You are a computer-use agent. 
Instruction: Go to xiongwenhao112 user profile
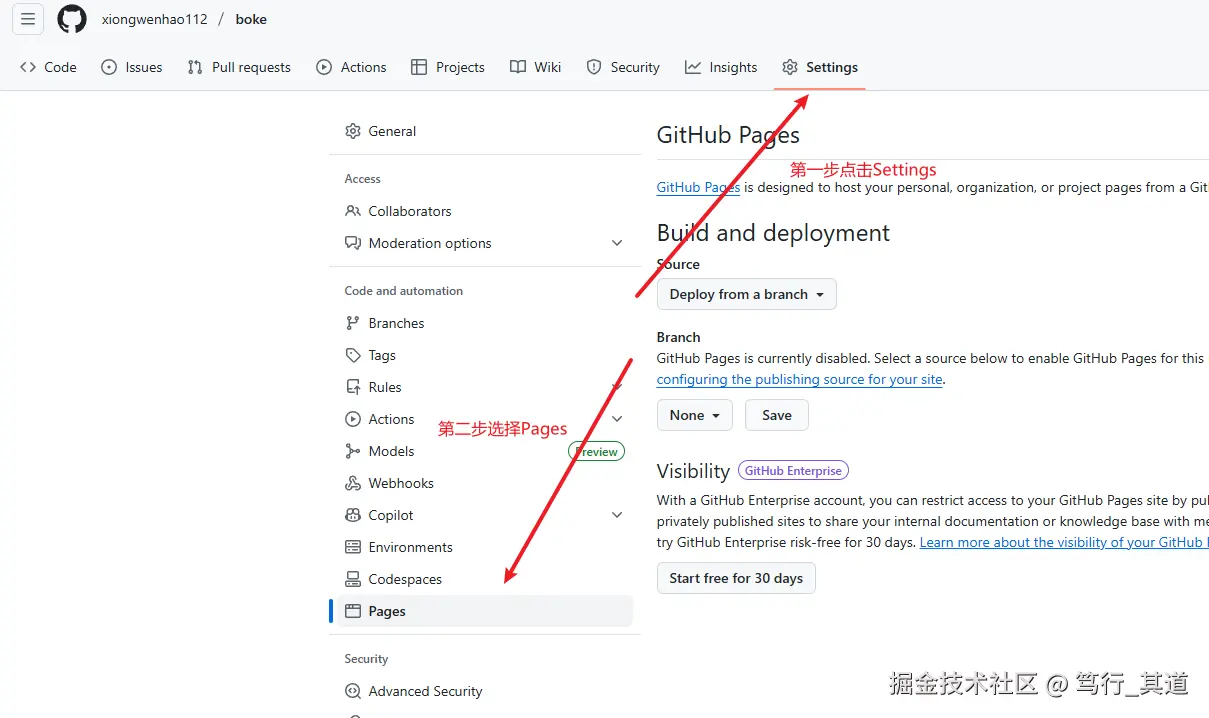pos(155,19)
